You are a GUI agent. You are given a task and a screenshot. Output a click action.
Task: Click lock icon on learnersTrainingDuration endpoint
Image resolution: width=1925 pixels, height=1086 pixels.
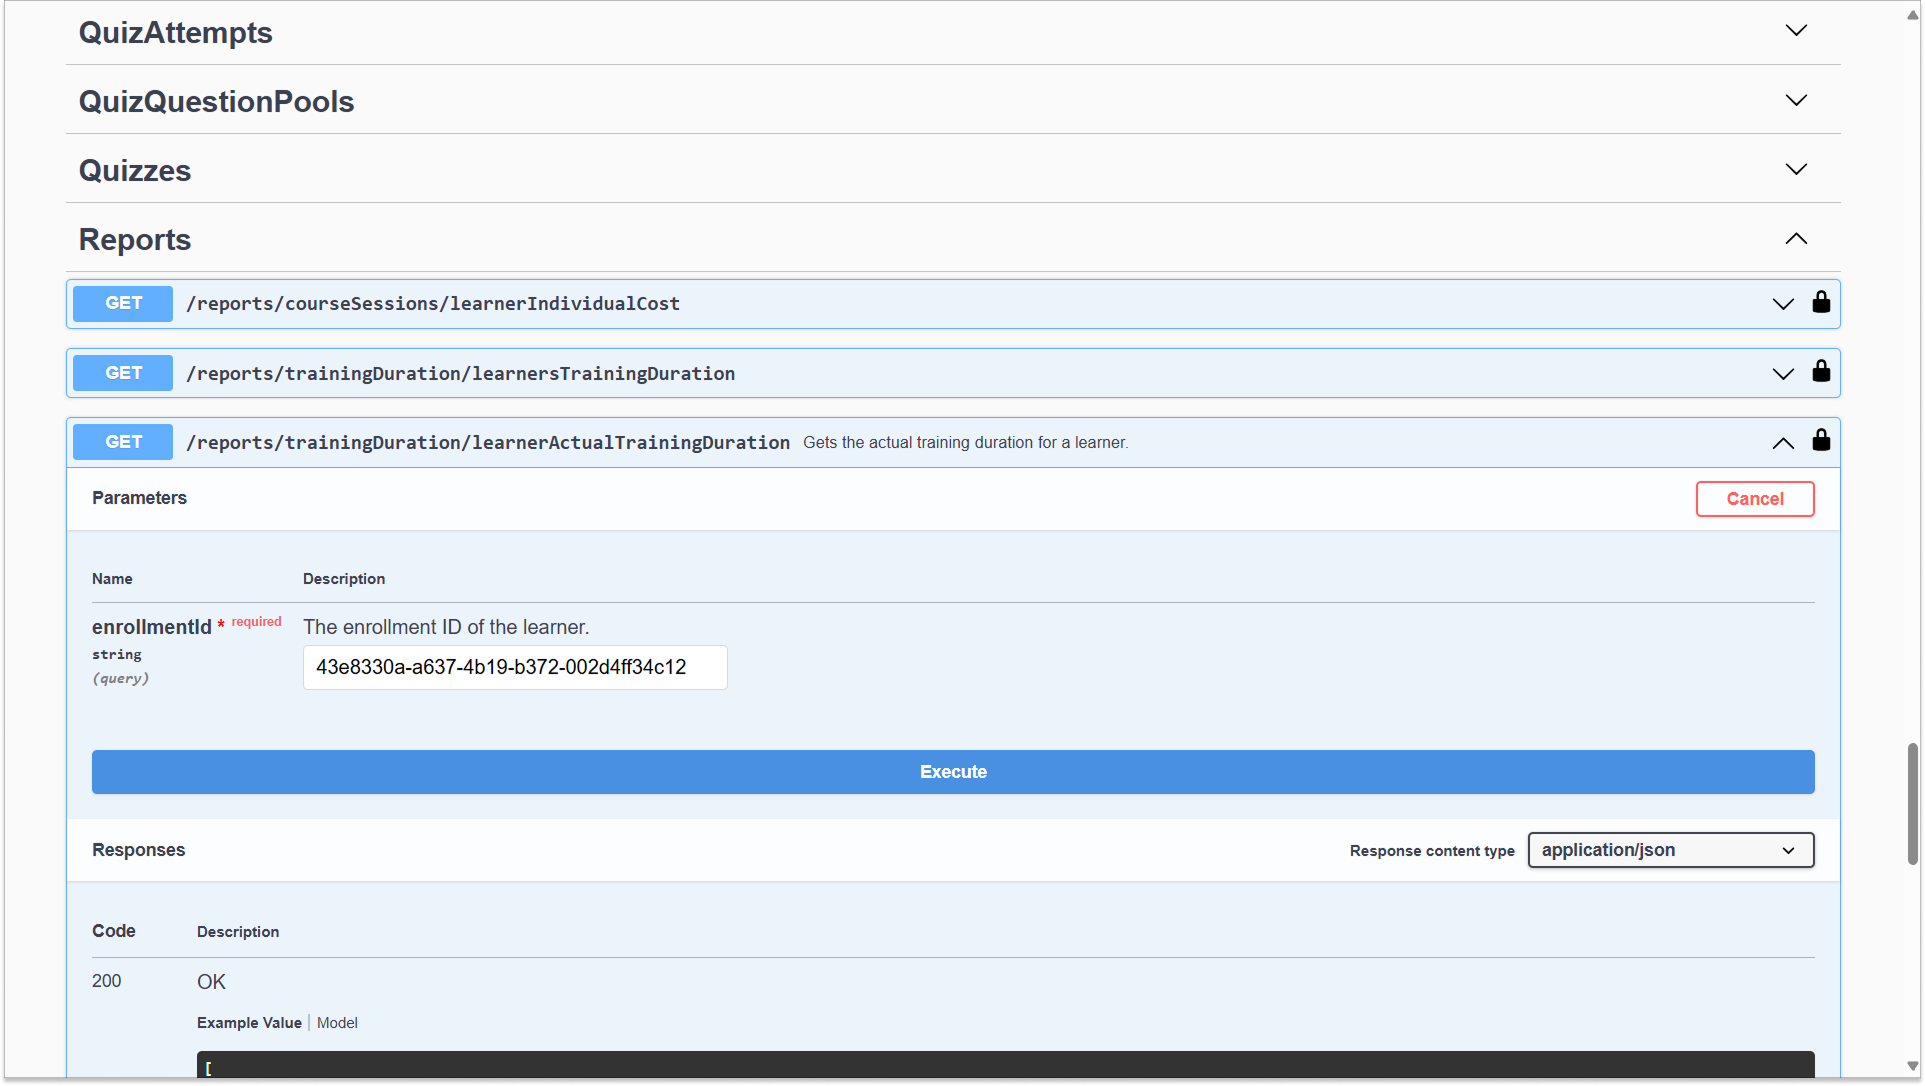point(1821,372)
